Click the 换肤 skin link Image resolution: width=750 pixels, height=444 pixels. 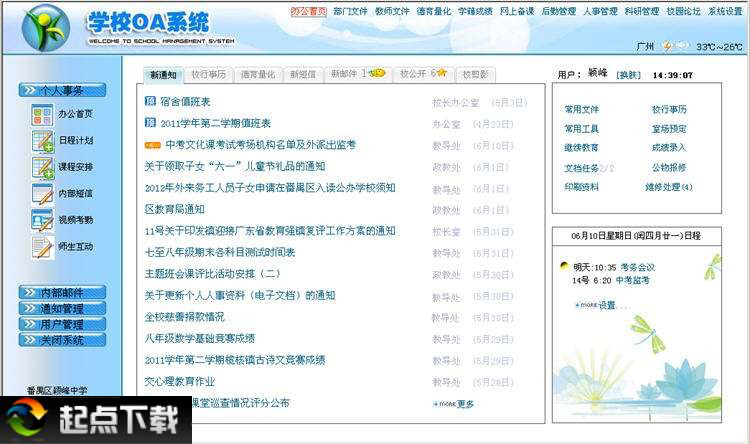pyautogui.click(x=629, y=75)
